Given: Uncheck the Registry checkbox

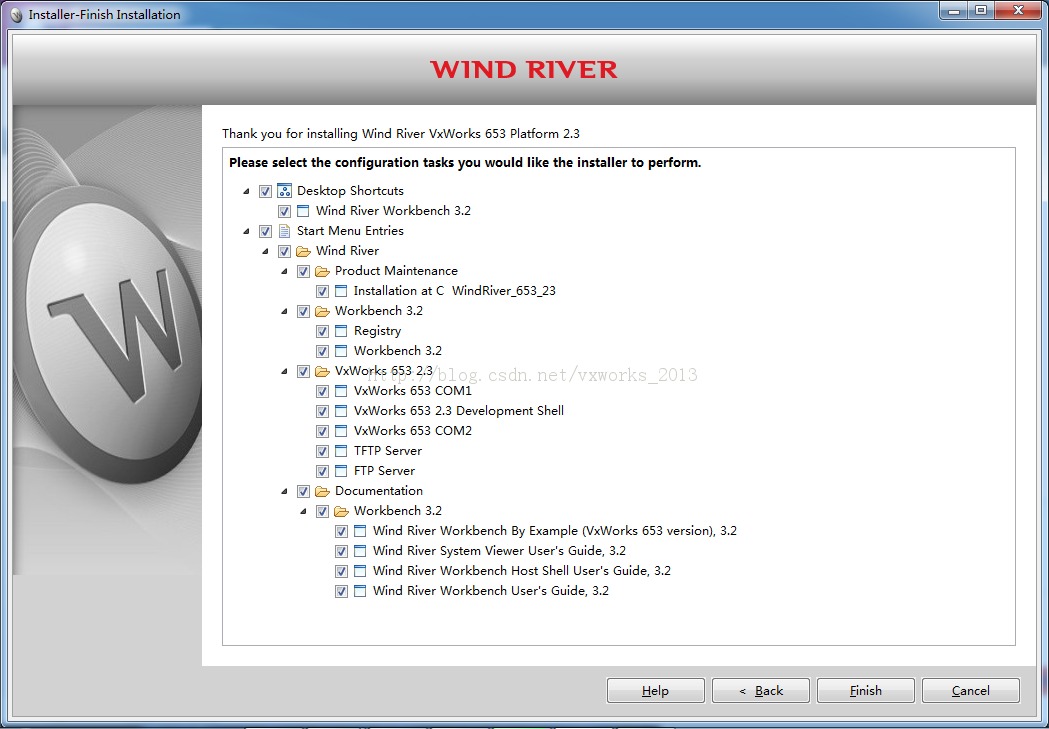Looking at the screenshot, I should [x=322, y=332].
